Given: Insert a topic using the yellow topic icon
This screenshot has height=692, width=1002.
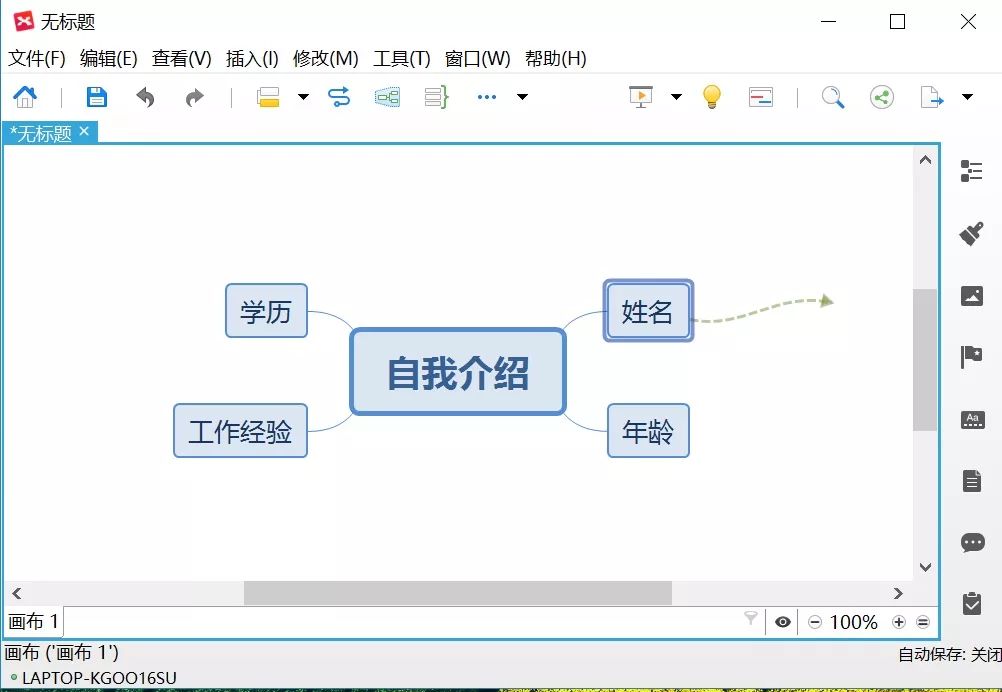Looking at the screenshot, I should pyautogui.click(x=268, y=97).
